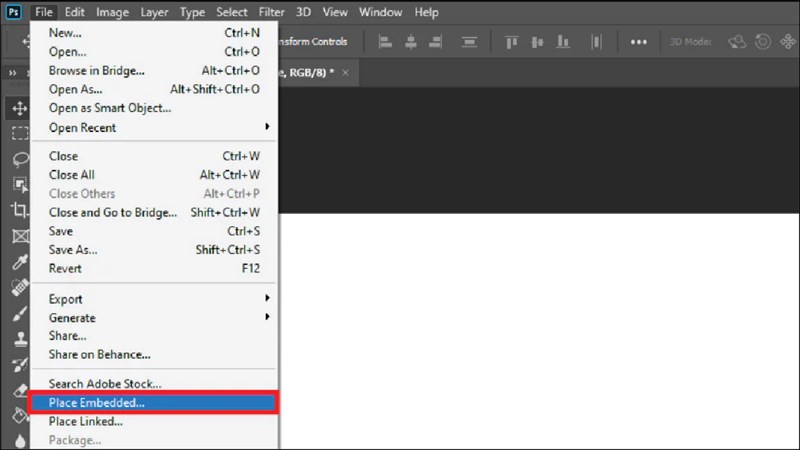
Task: Expand the toolbar double-arrow chevron
Action: click(12, 73)
